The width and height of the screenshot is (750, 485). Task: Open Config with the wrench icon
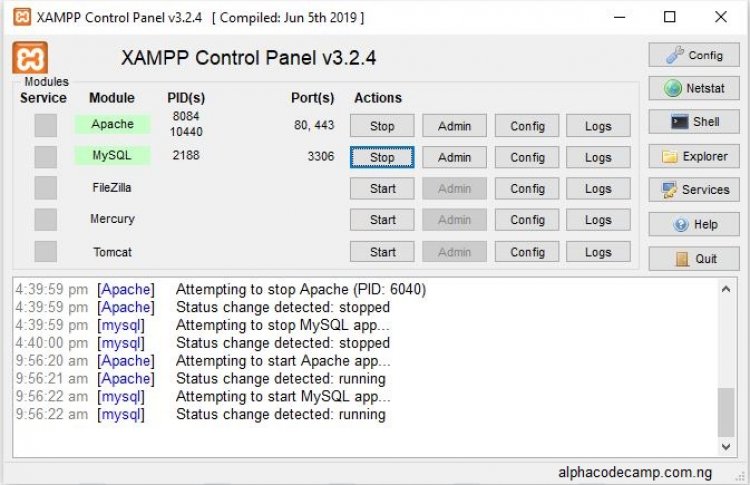[694, 55]
